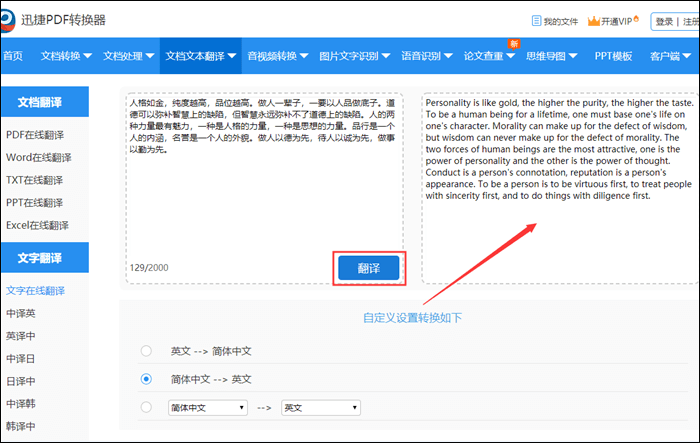The image size is (700, 443).
Task: Expand the 文档转换 menu arrow
Action: (88, 56)
